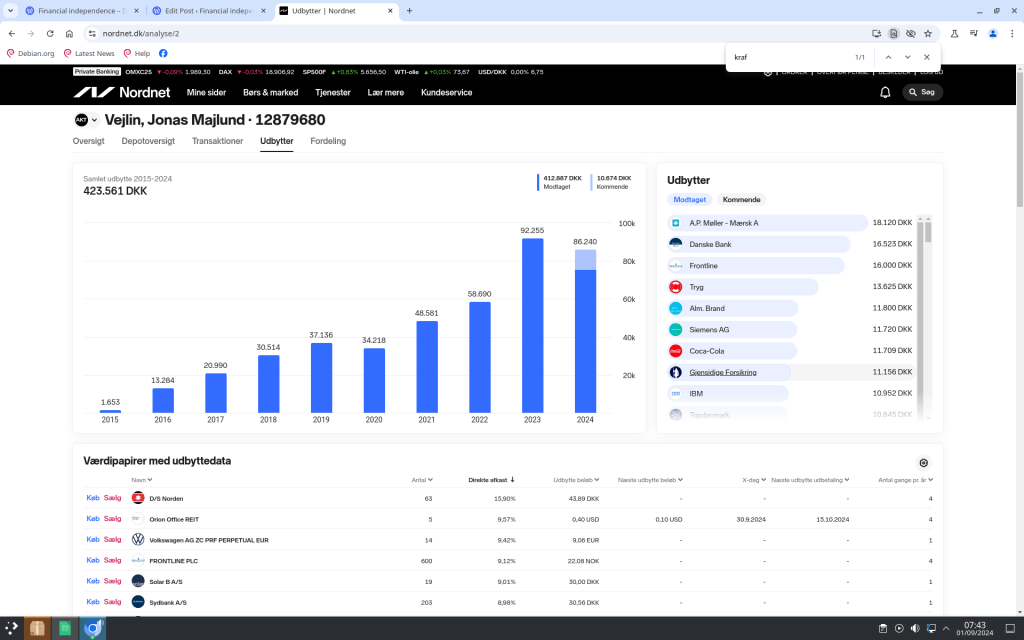Image resolution: width=1024 pixels, height=640 pixels.
Task: Click the Volkswagen logo in the table
Action: [x=138, y=539]
